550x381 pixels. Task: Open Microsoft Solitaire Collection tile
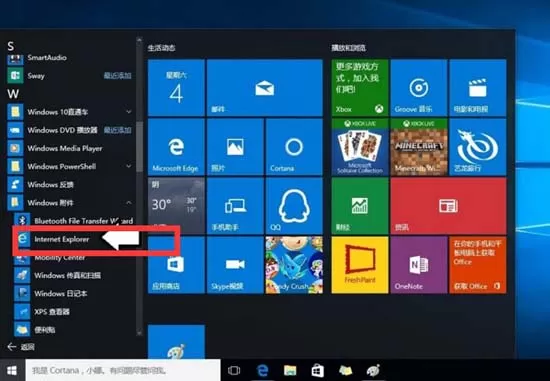click(x=360, y=147)
